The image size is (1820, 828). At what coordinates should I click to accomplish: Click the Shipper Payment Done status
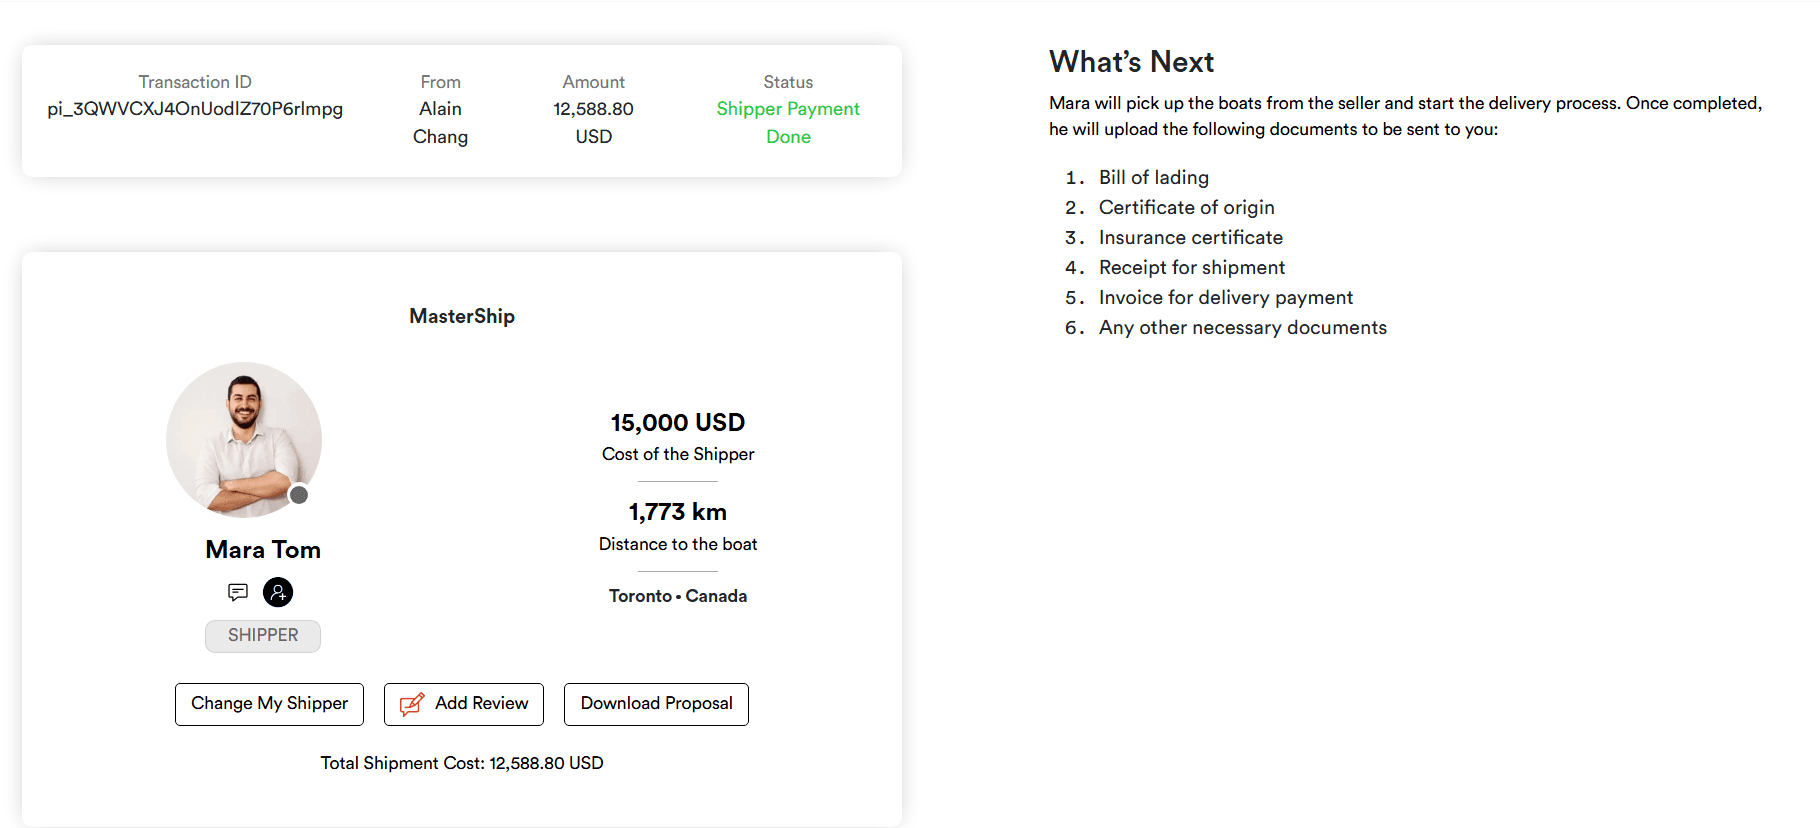788,122
